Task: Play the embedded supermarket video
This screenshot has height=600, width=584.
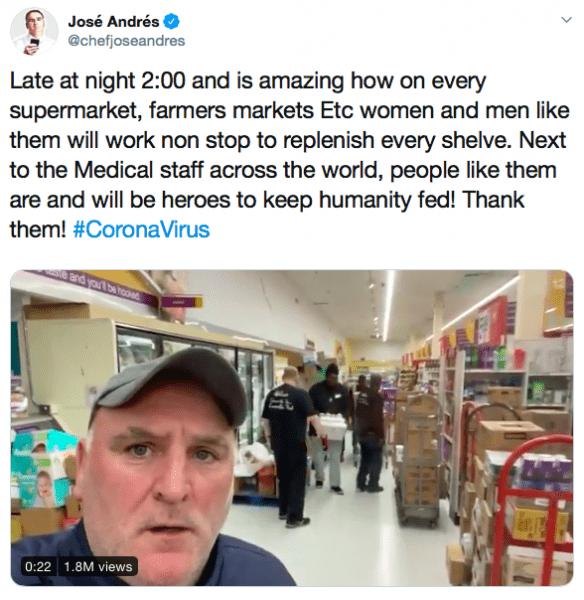Action: pos(292,428)
